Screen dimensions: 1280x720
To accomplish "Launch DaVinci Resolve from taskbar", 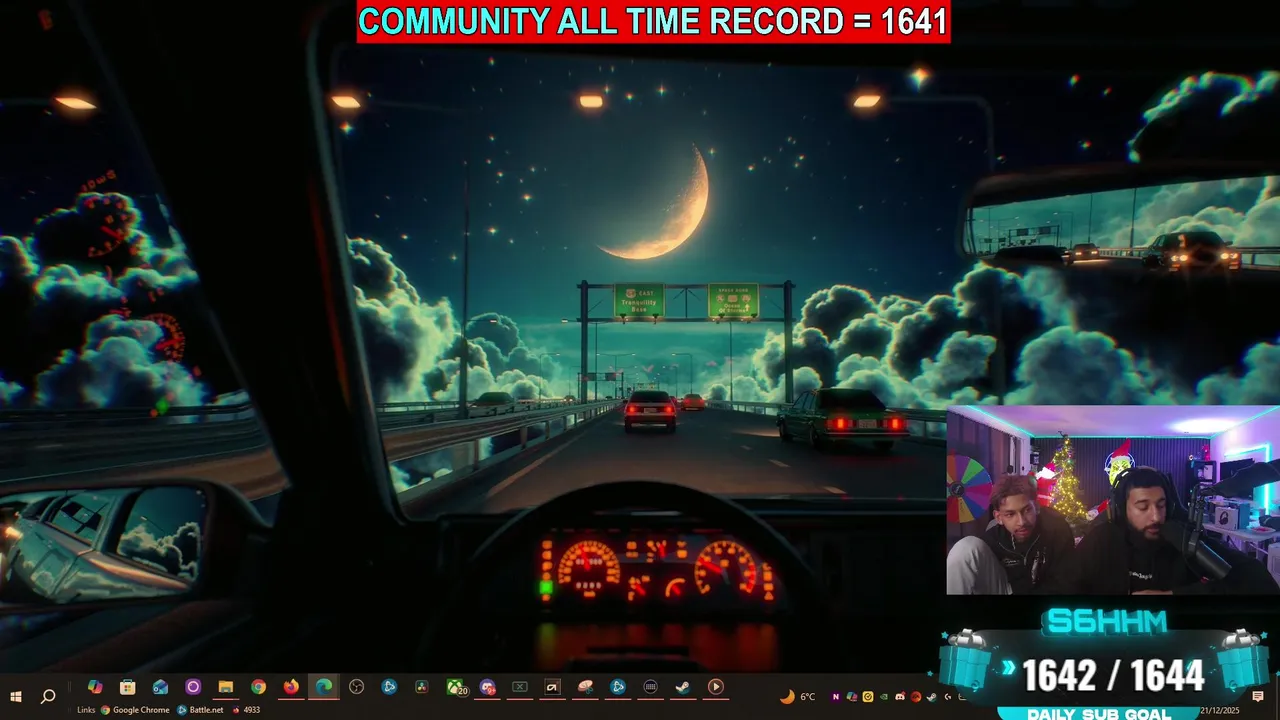I will (x=422, y=687).
